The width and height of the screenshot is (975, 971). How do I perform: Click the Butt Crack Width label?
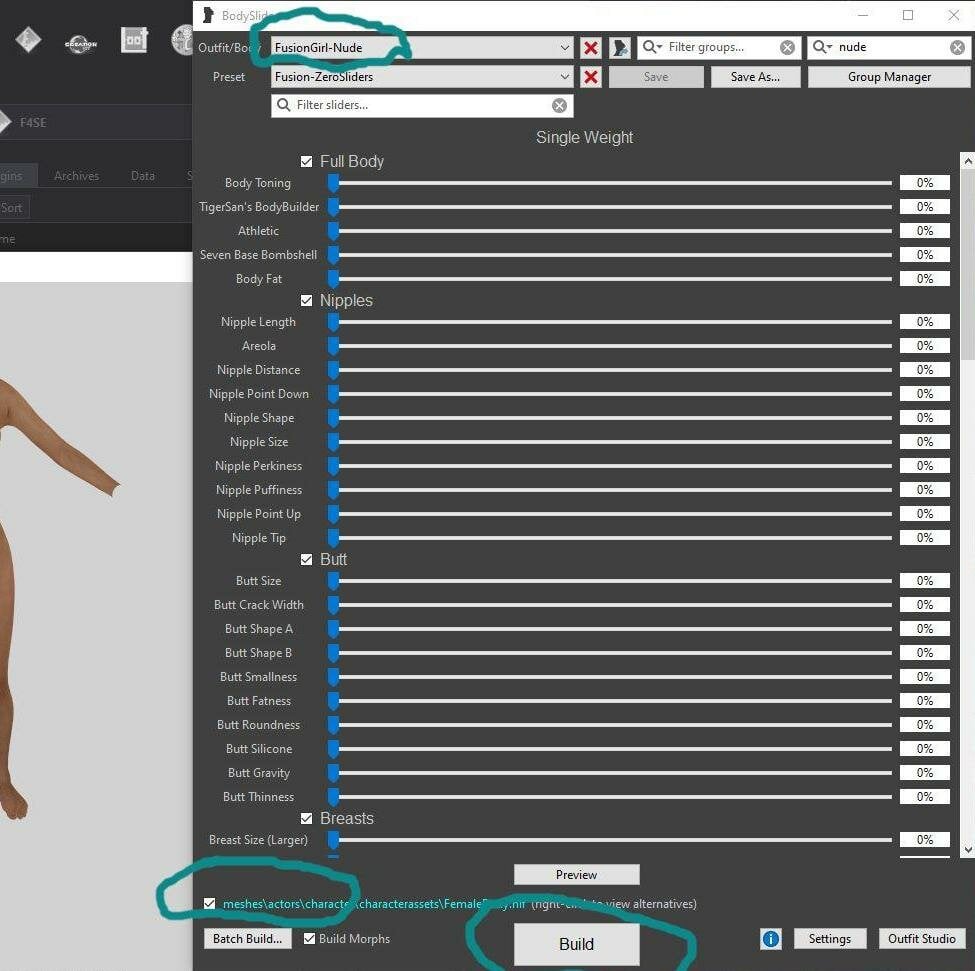click(x=259, y=605)
